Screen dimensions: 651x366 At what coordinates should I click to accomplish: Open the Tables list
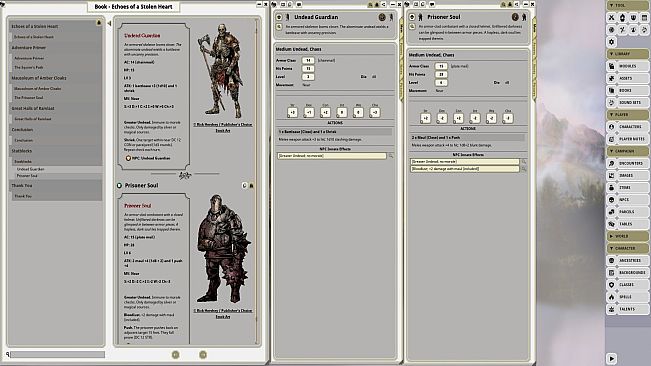click(627, 224)
